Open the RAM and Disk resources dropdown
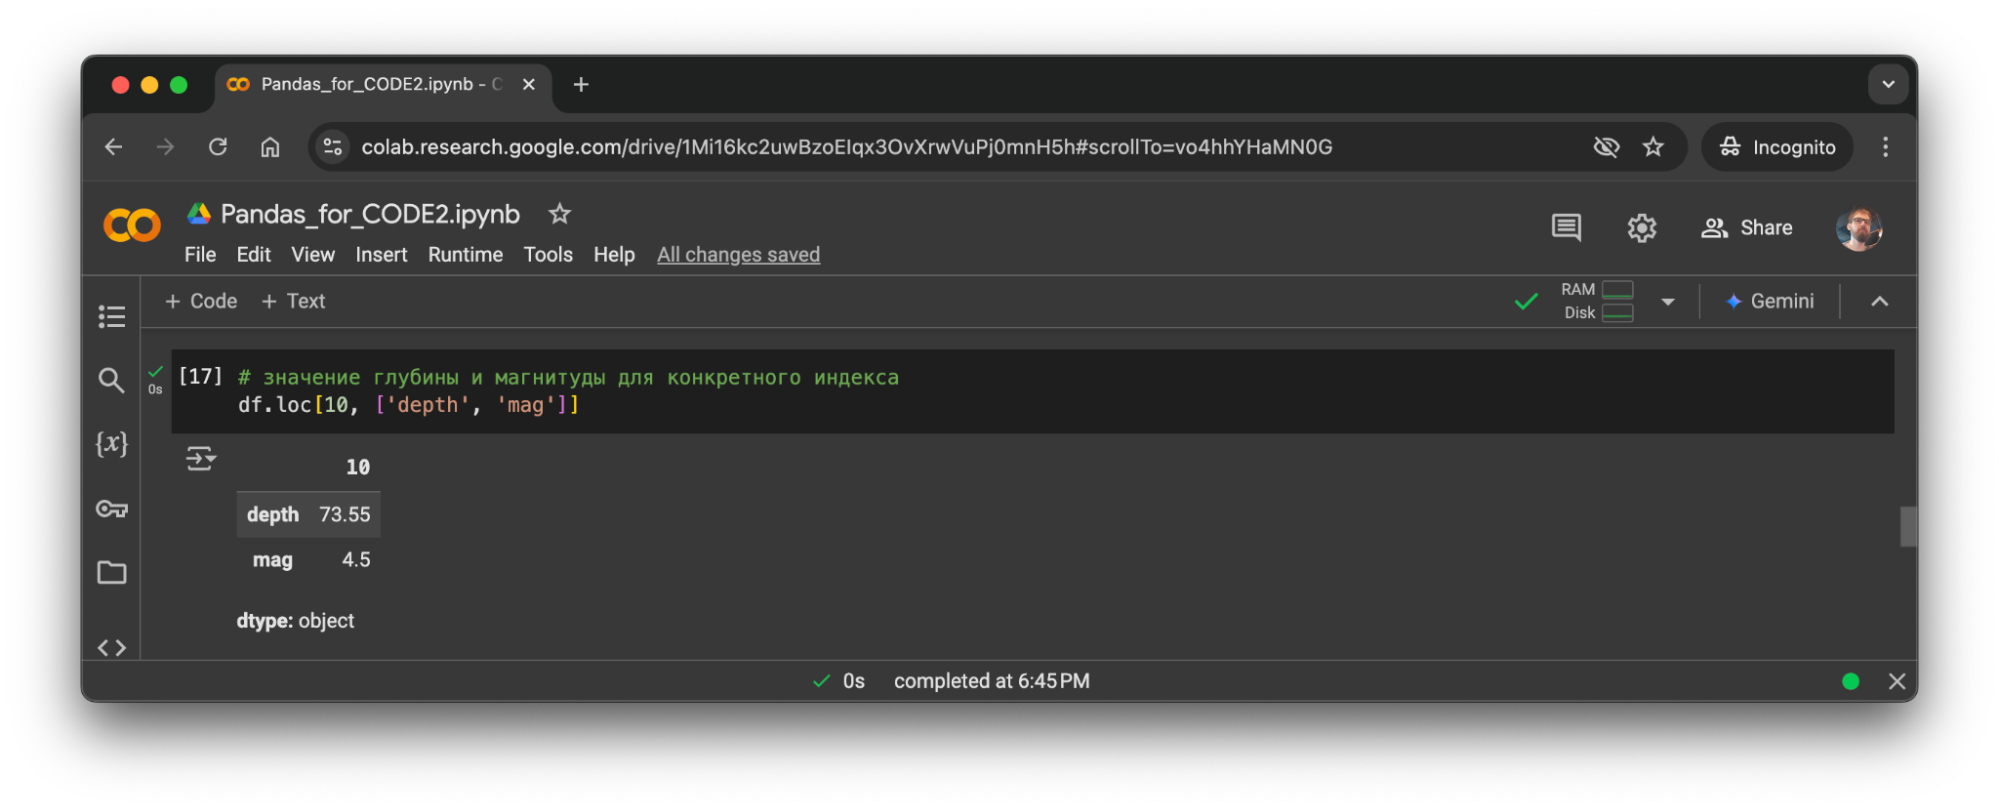 point(1667,302)
